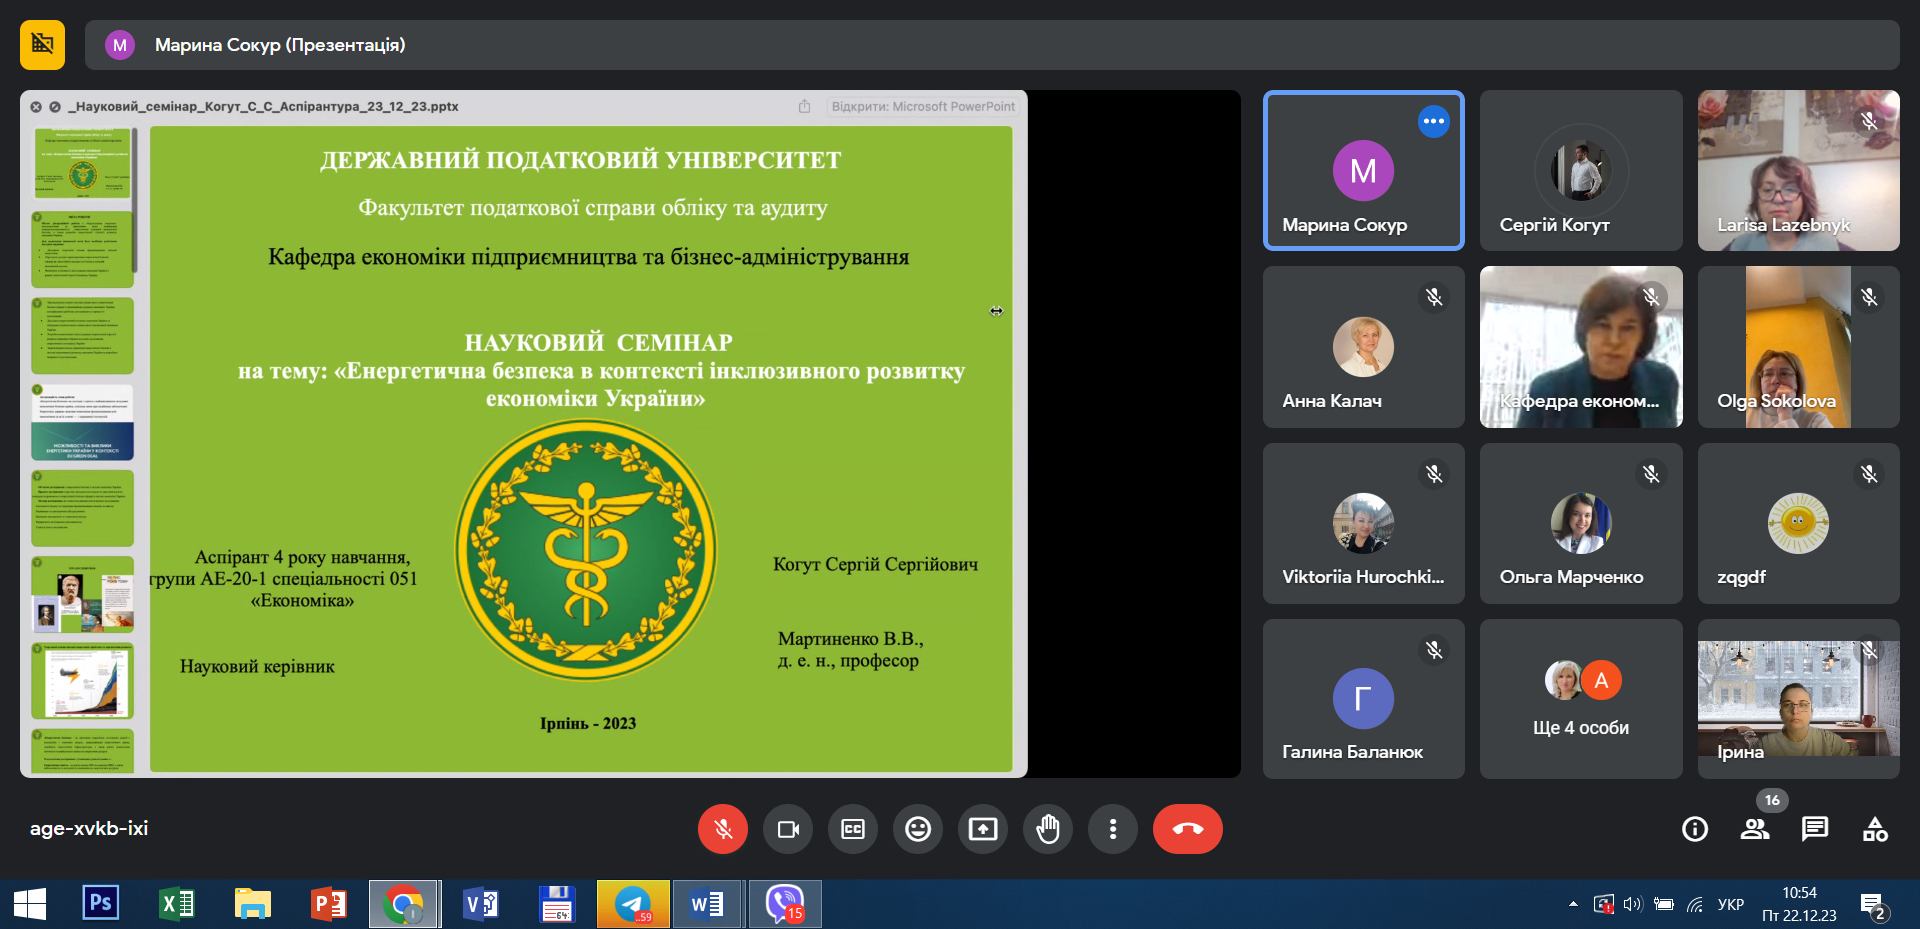Click the meeting code age-xvkb-ixi
The height and width of the screenshot is (929, 1920).
click(x=89, y=828)
